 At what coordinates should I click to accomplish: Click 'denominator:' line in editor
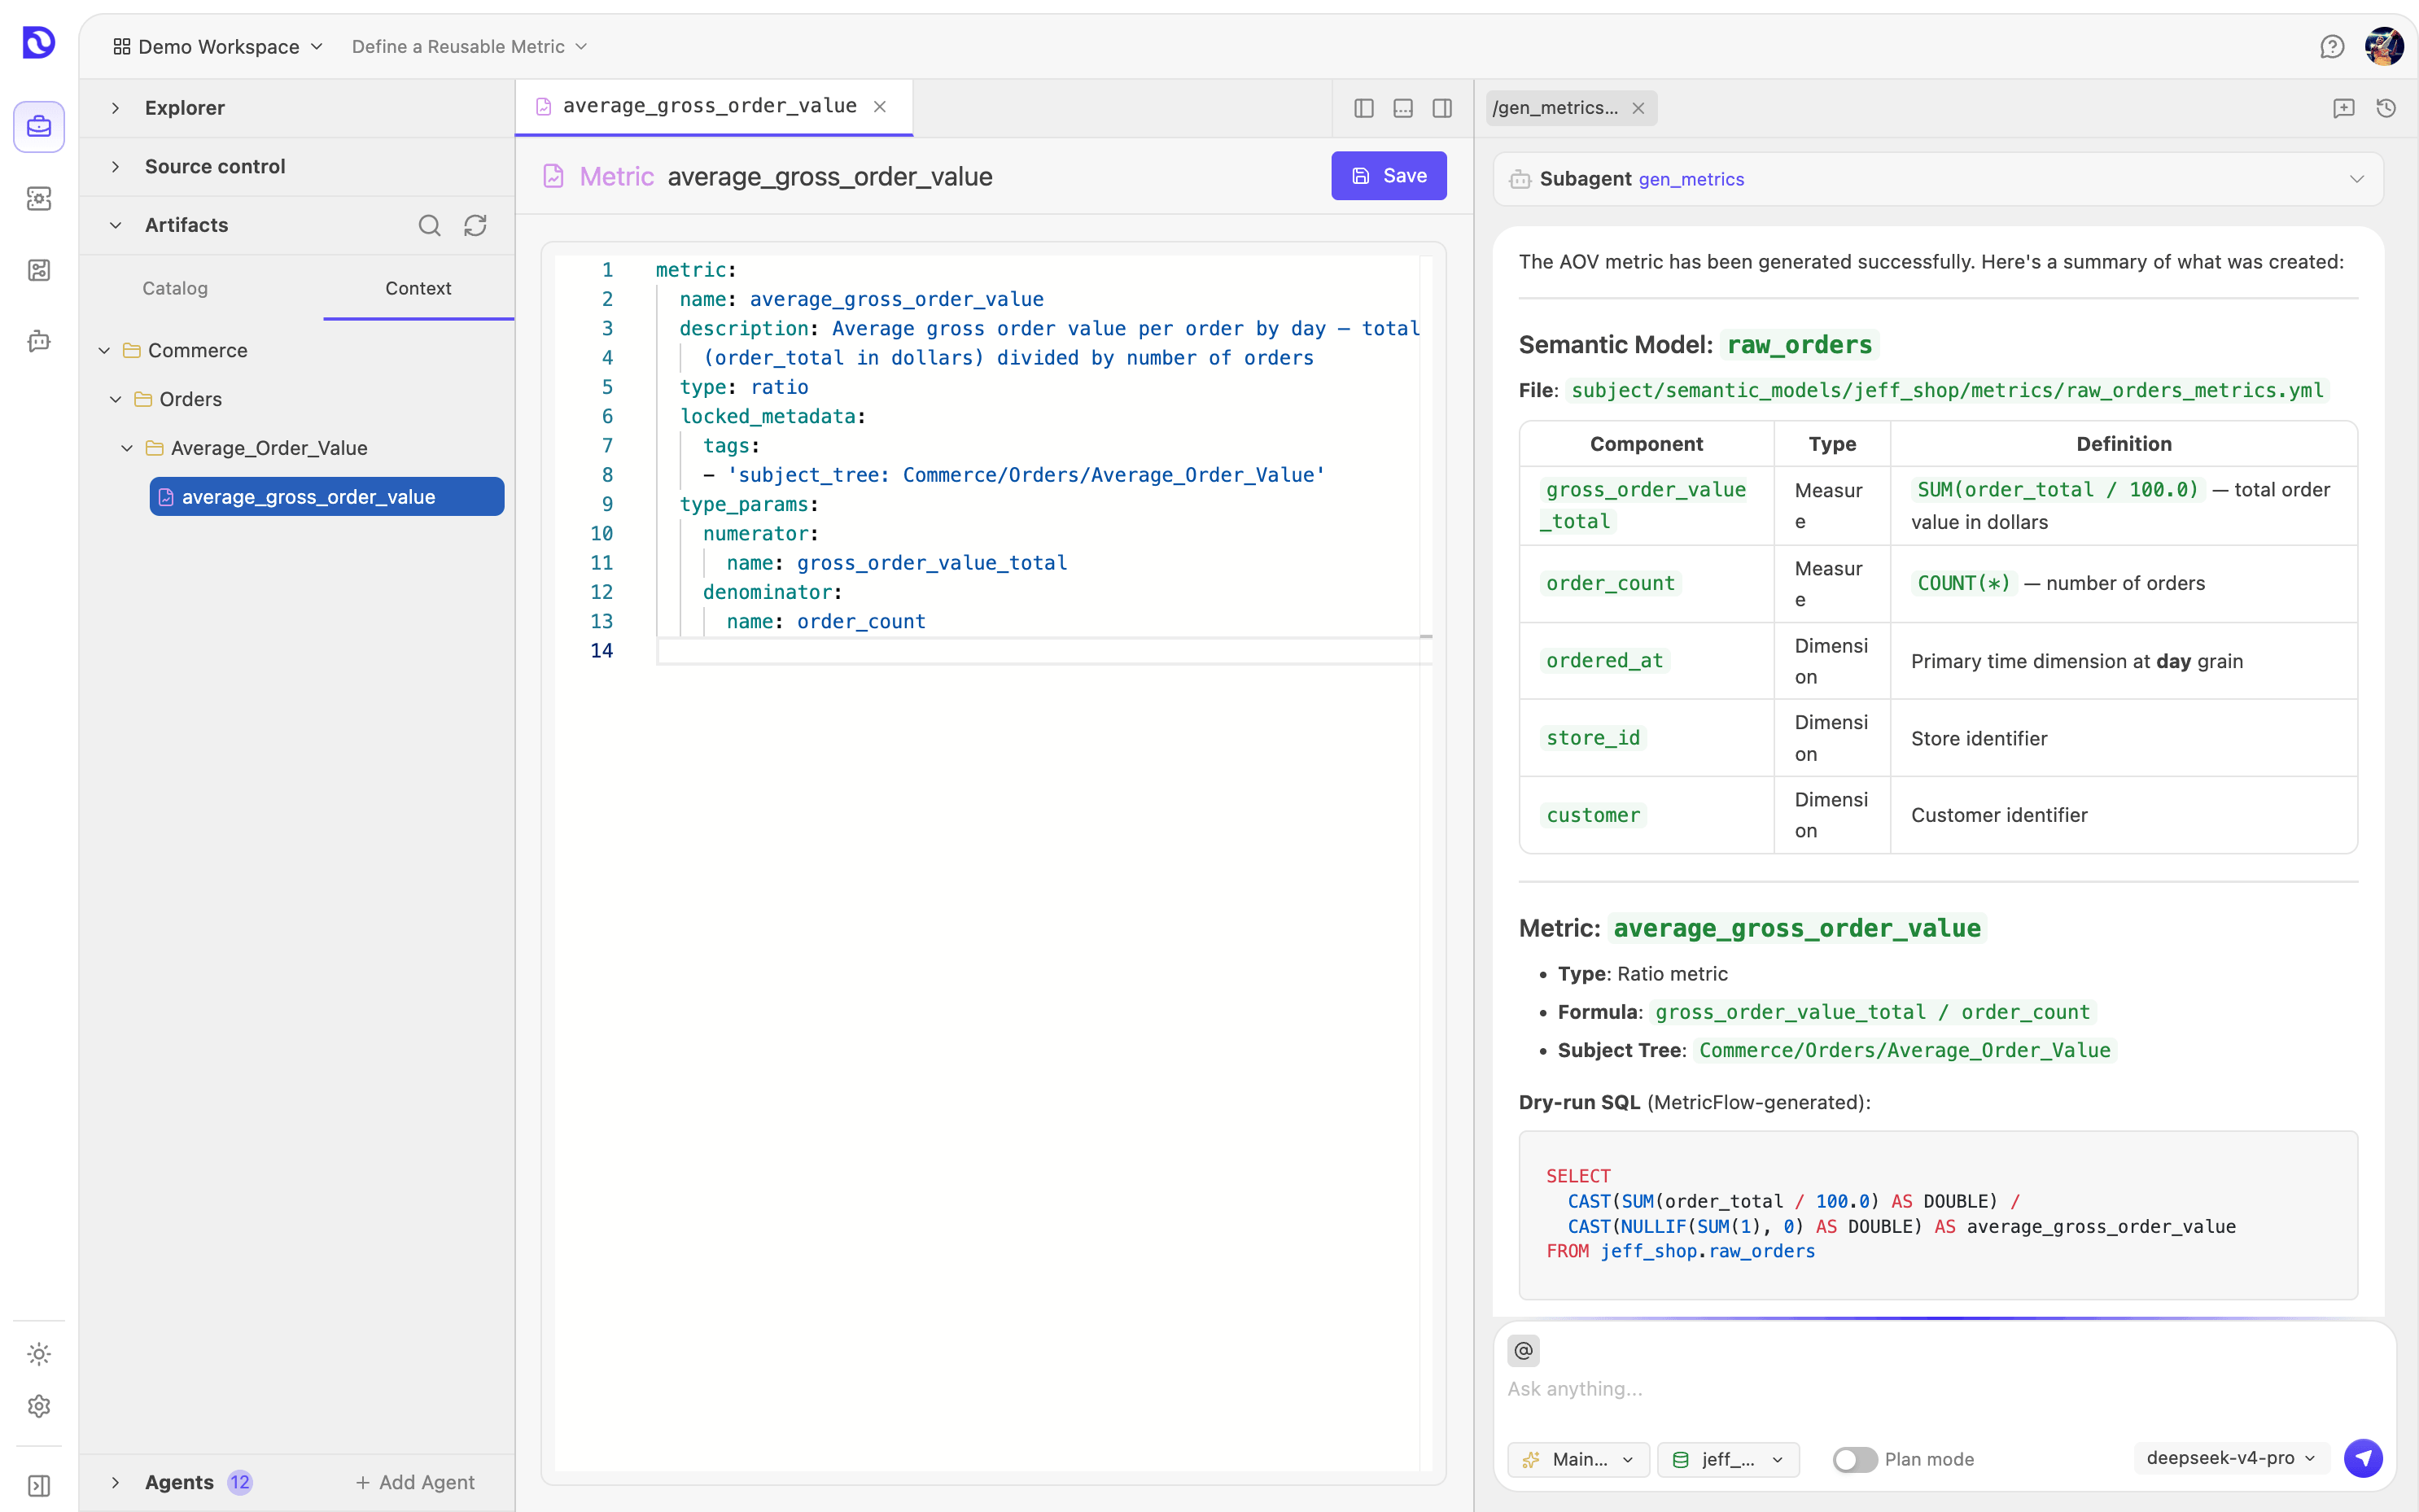(x=772, y=592)
